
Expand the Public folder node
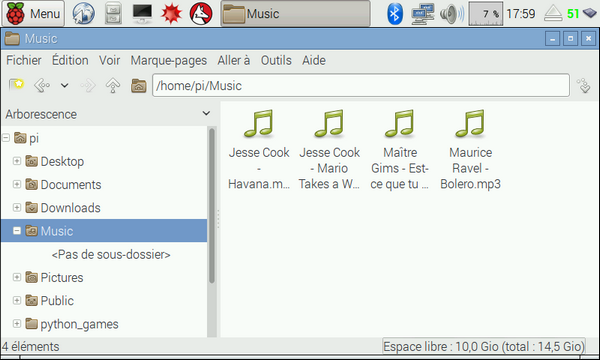coord(17,300)
